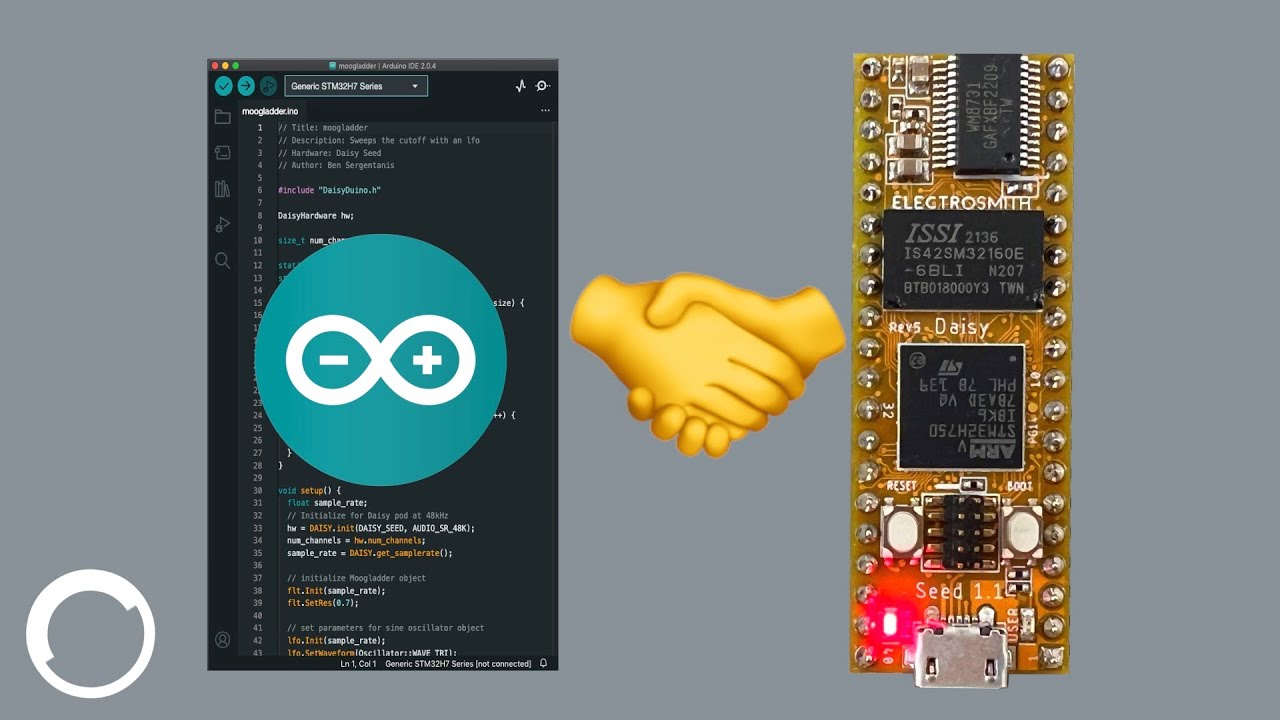
Task: Open the account profile icon in sidebar
Action: click(222, 640)
